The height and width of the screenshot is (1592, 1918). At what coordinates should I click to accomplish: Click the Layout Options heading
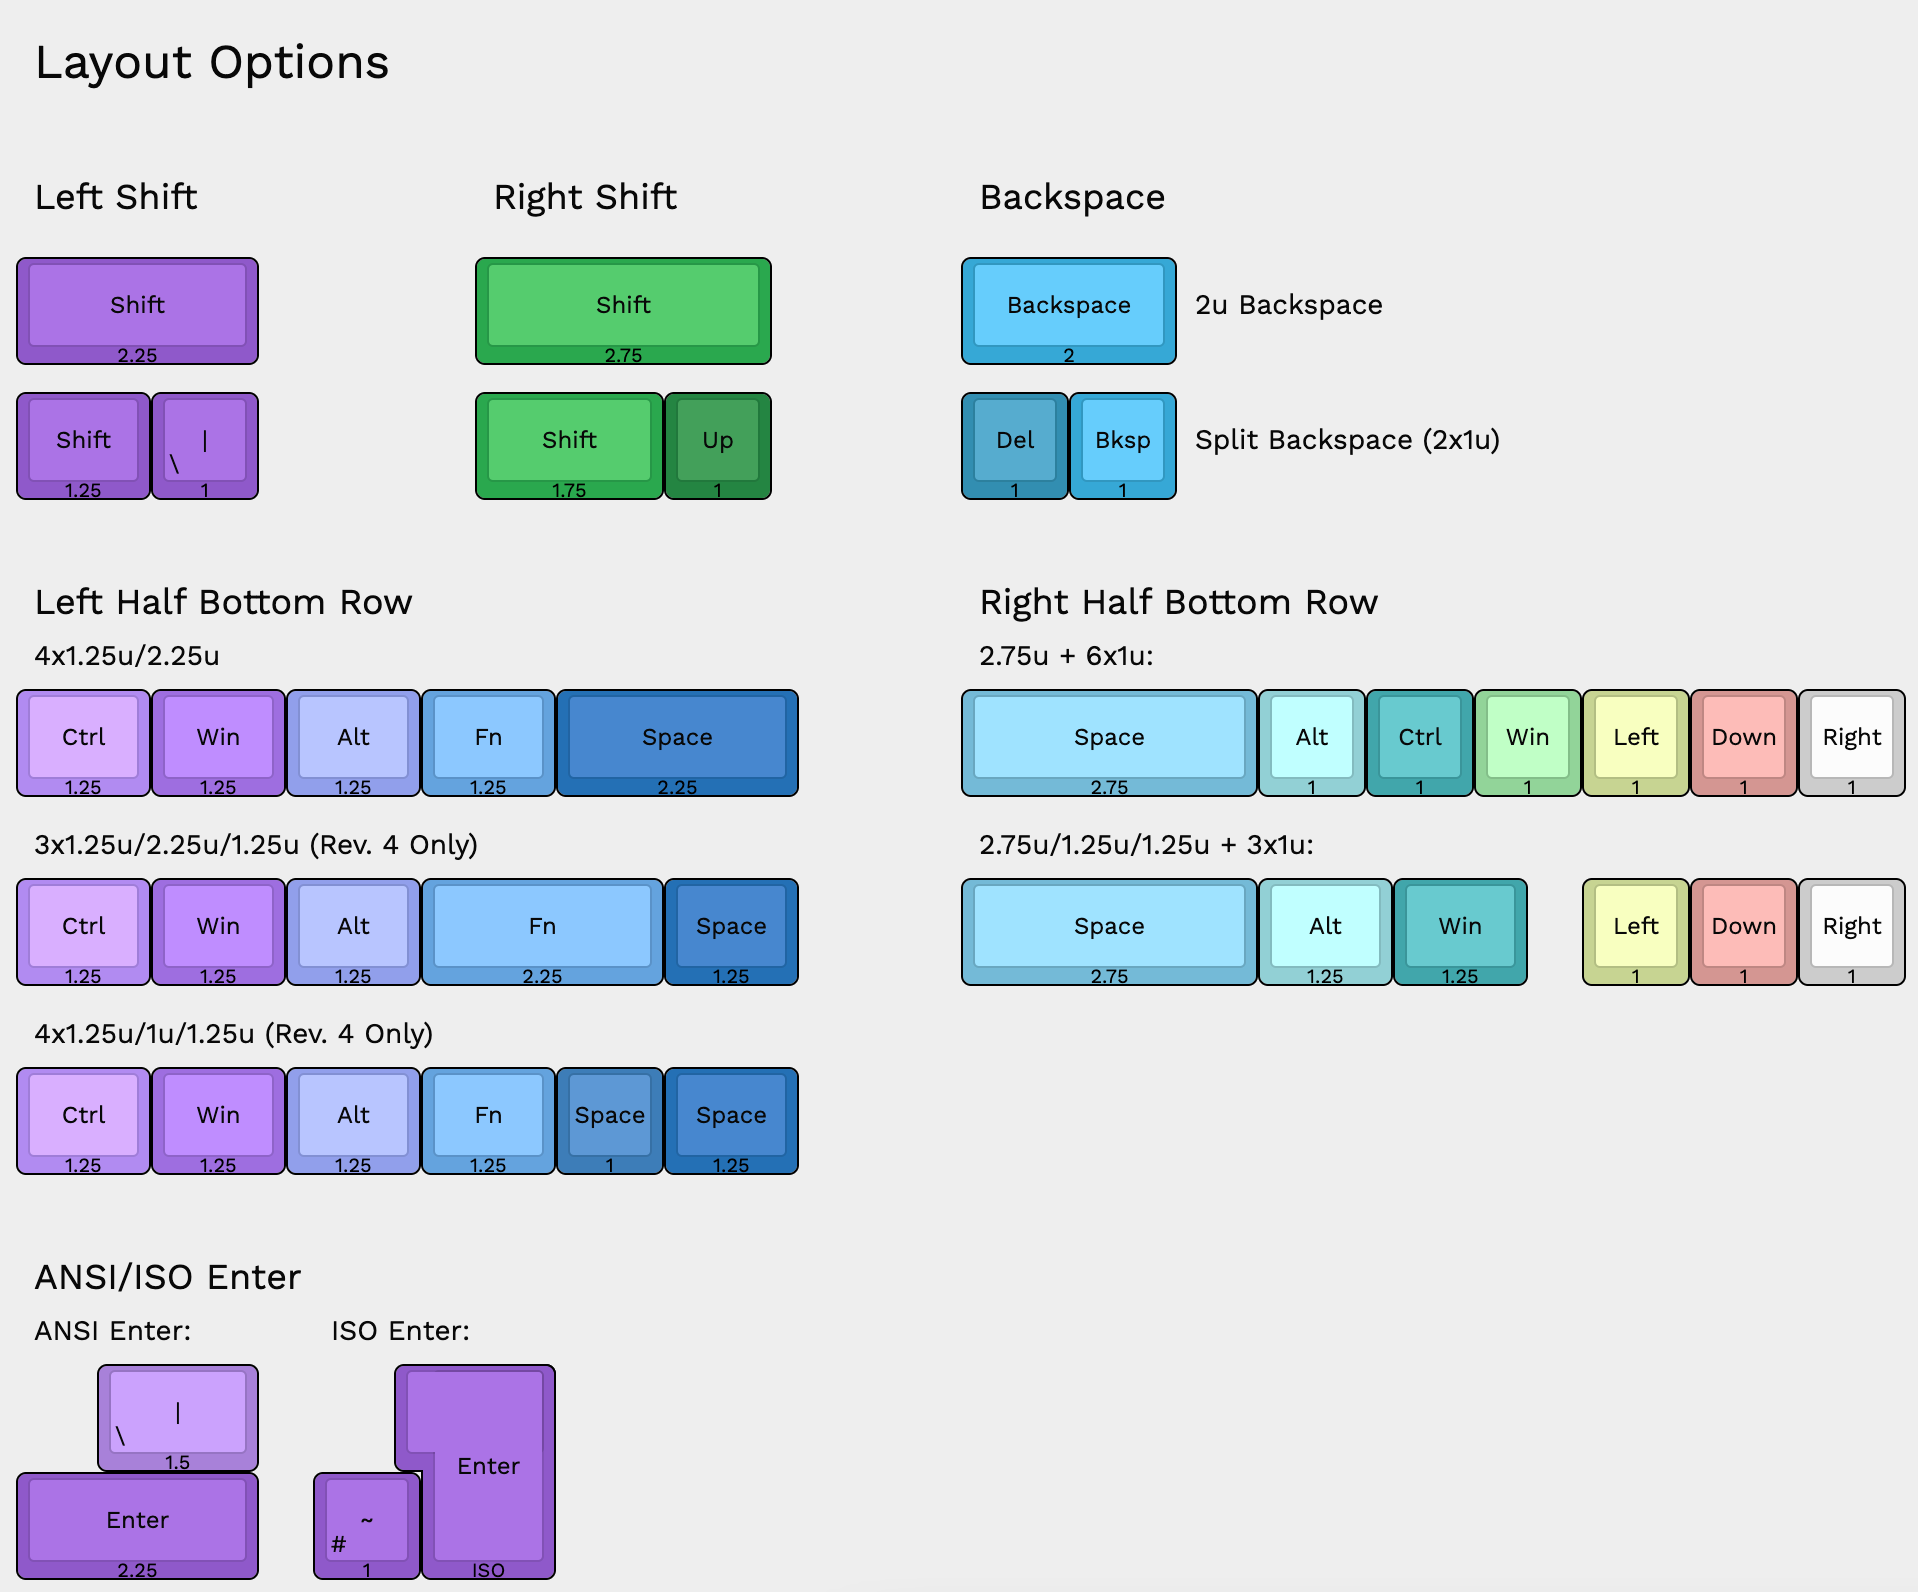pos(212,63)
